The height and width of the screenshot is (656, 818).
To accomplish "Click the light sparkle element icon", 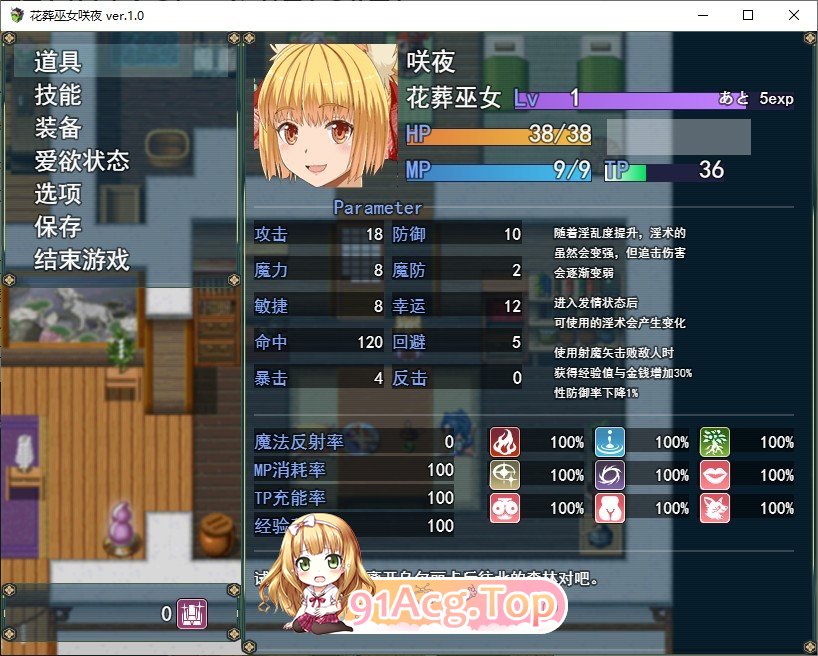I will coord(505,475).
